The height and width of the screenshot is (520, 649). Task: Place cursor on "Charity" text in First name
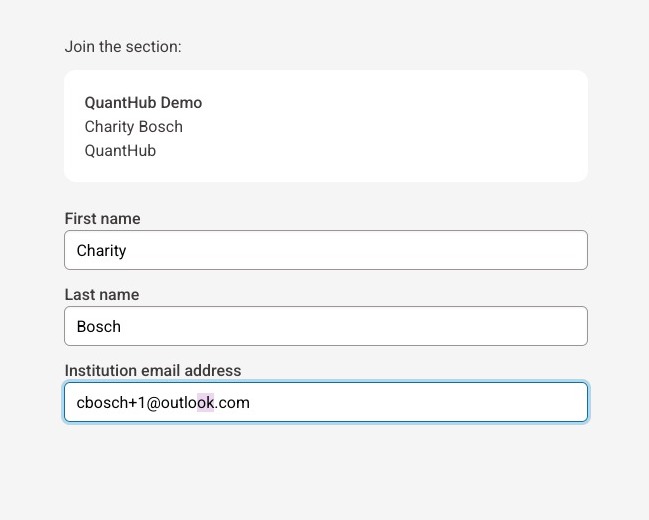point(101,250)
